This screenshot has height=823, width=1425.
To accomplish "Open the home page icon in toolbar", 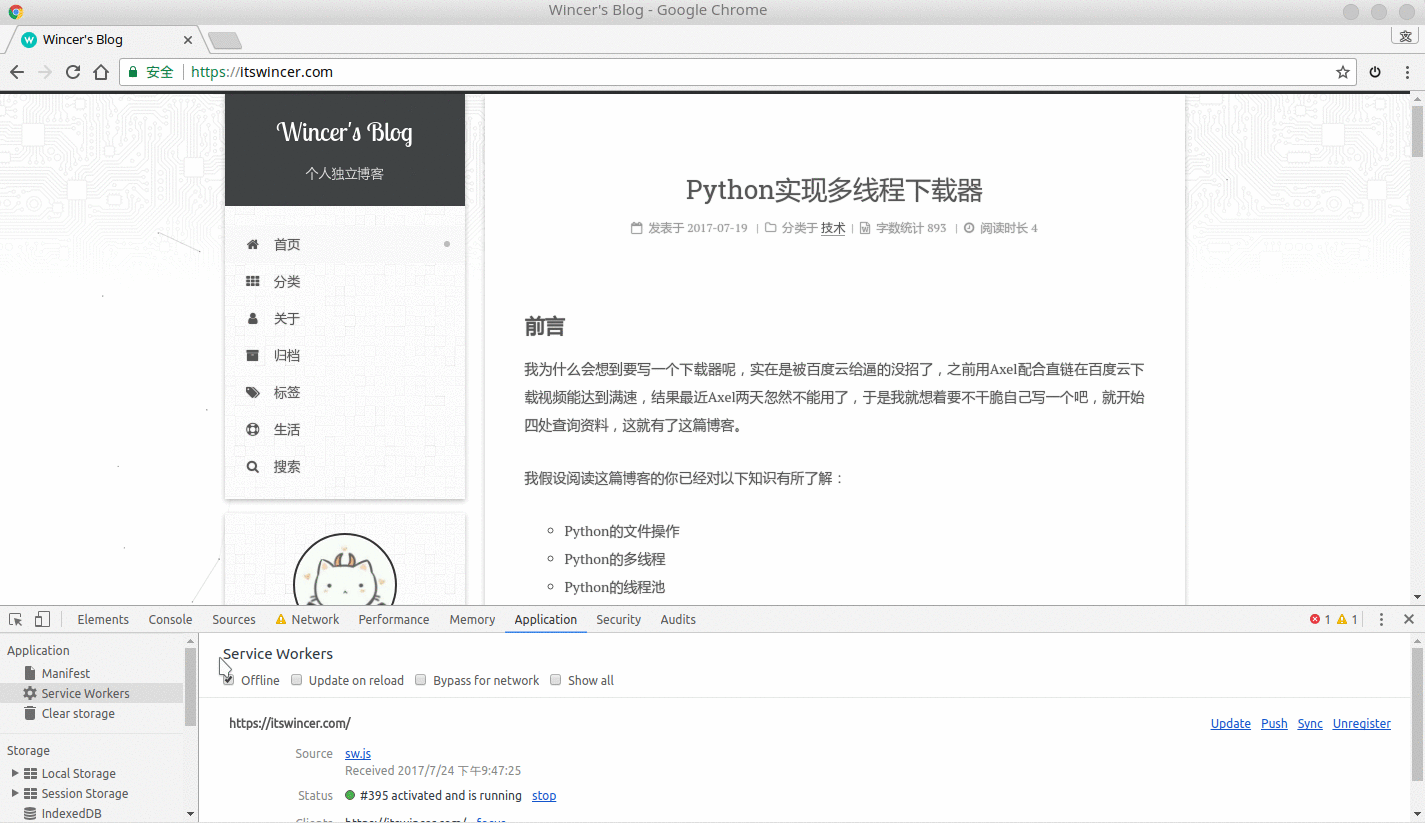I will tap(101, 72).
